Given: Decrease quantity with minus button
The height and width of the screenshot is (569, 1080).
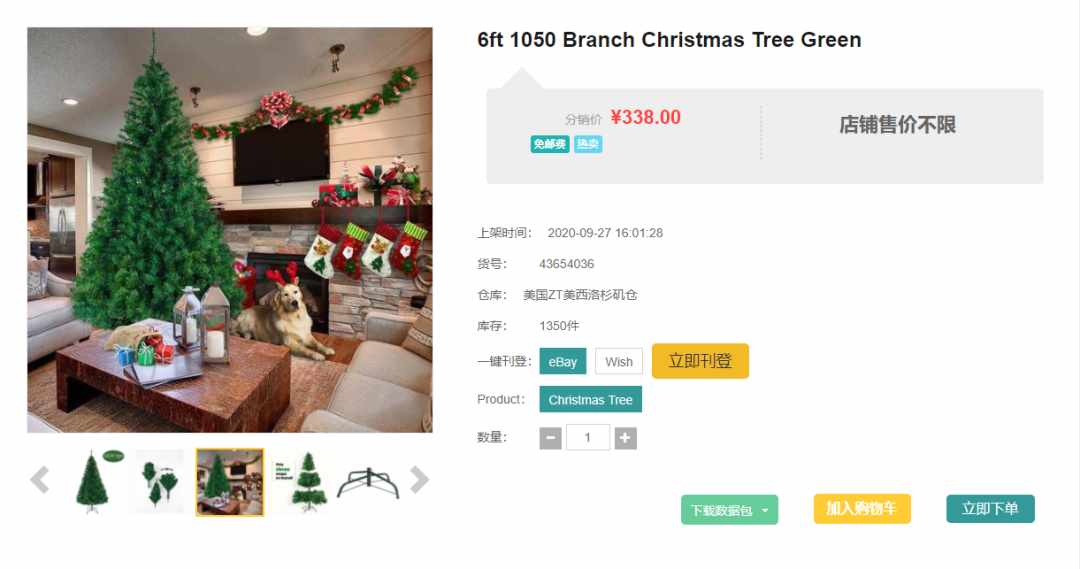Looking at the screenshot, I should point(550,437).
